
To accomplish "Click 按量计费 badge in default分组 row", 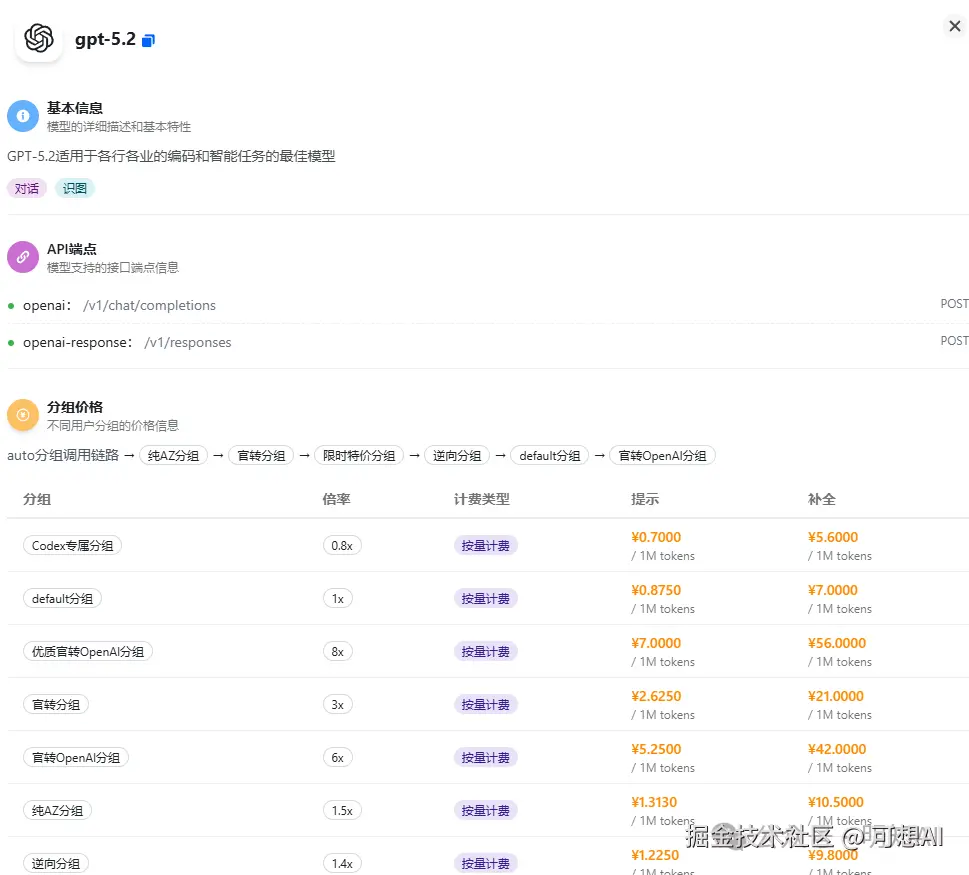I will click(485, 598).
